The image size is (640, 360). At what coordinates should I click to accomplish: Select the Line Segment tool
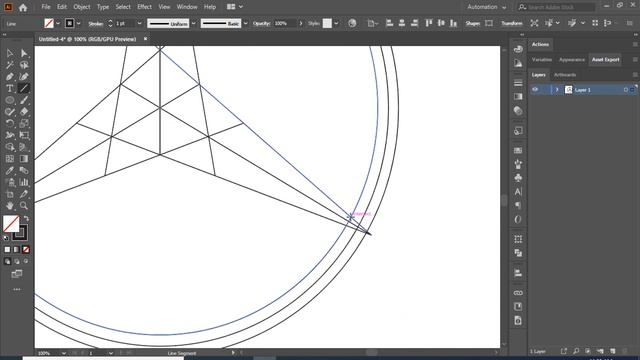(x=24, y=89)
